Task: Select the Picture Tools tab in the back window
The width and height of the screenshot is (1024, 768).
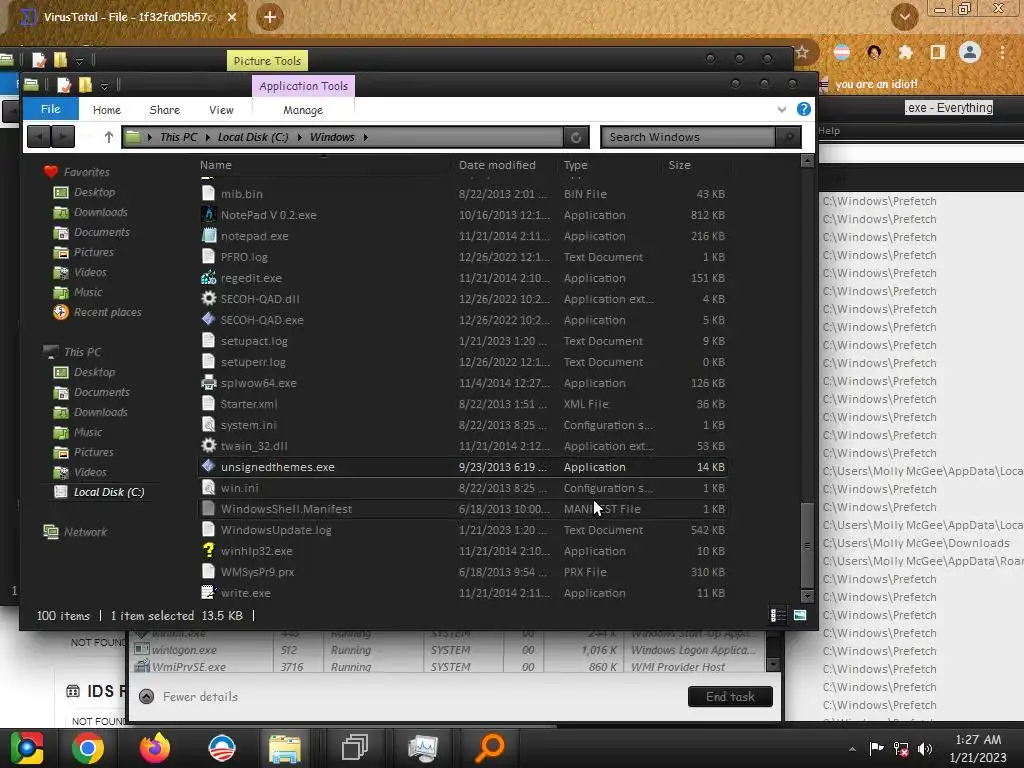Action: click(267, 61)
